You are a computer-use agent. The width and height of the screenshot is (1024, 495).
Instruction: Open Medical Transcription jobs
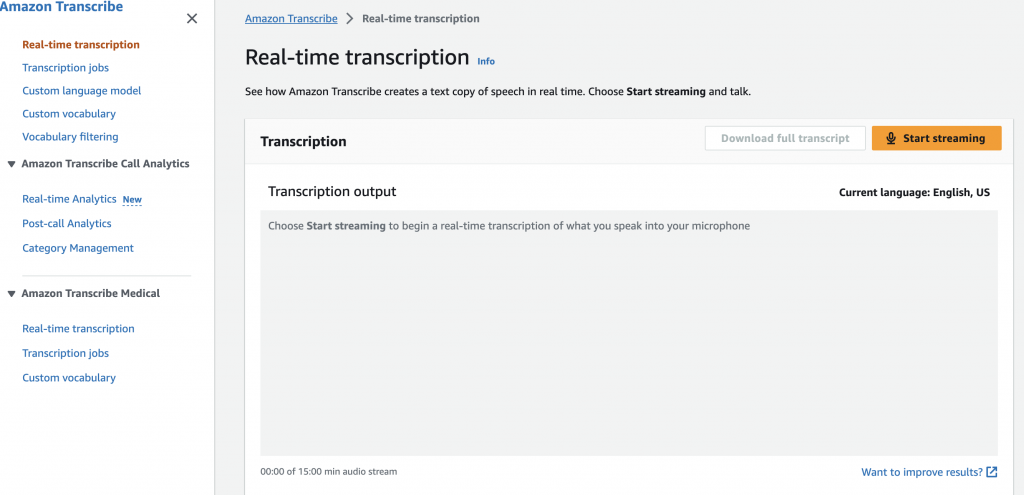click(66, 353)
